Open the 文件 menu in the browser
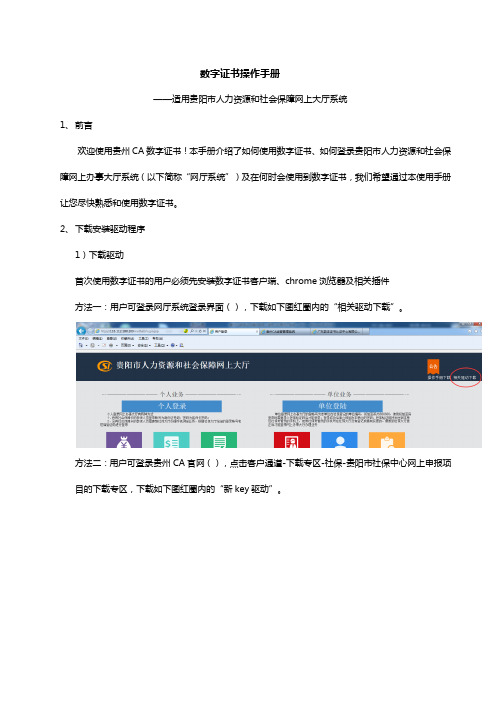 click(x=84, y=339)
